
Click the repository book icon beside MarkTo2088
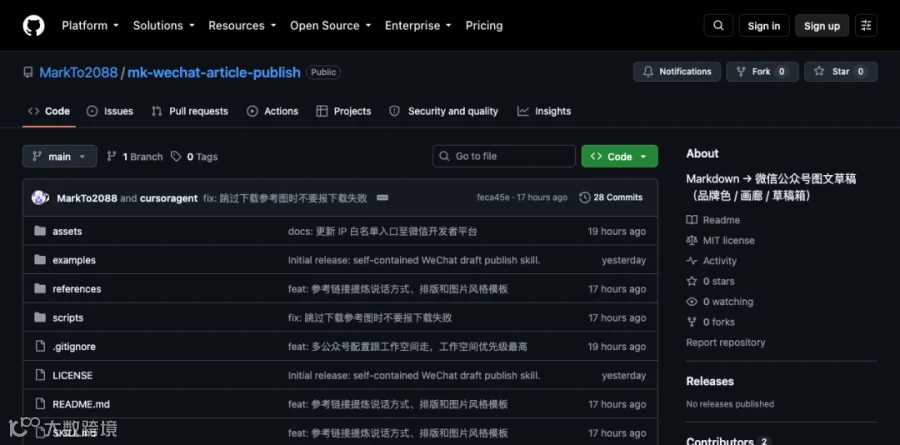point(28,72)
